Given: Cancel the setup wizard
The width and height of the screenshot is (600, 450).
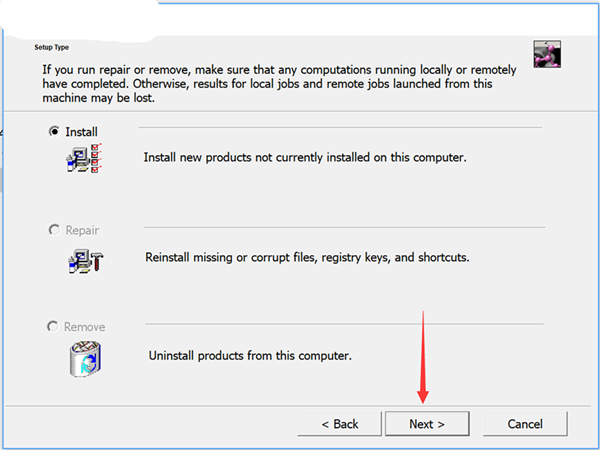Looking at the screenshot, I should 525,424.
